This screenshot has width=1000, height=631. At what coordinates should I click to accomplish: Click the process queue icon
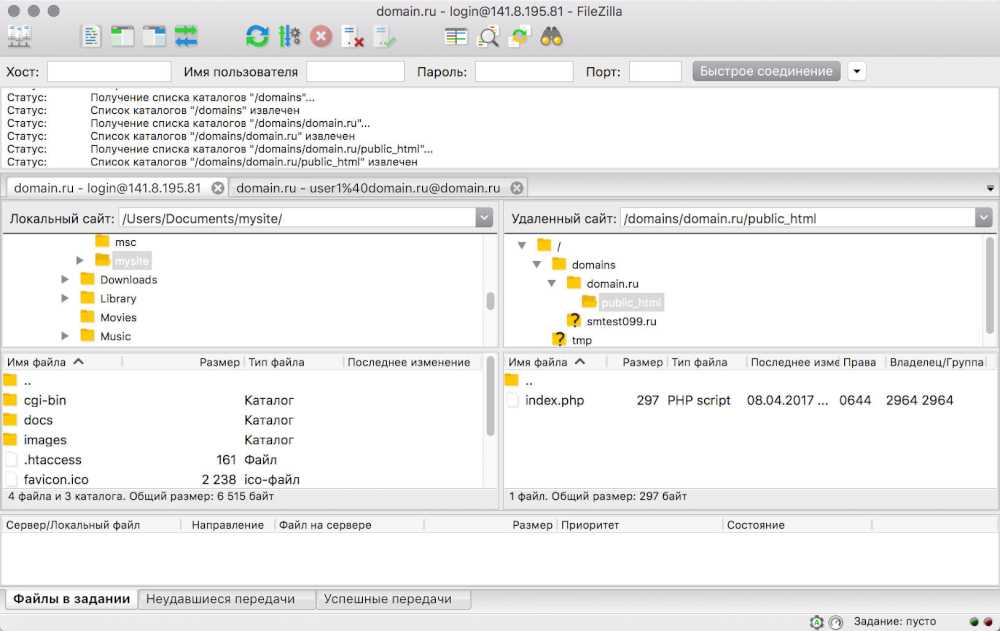click(x=289, y=37)
